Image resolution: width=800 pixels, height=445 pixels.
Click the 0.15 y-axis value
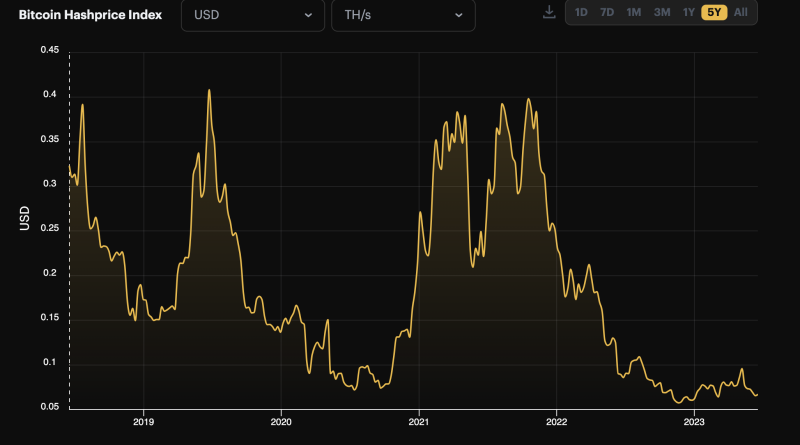coord(49,317)
